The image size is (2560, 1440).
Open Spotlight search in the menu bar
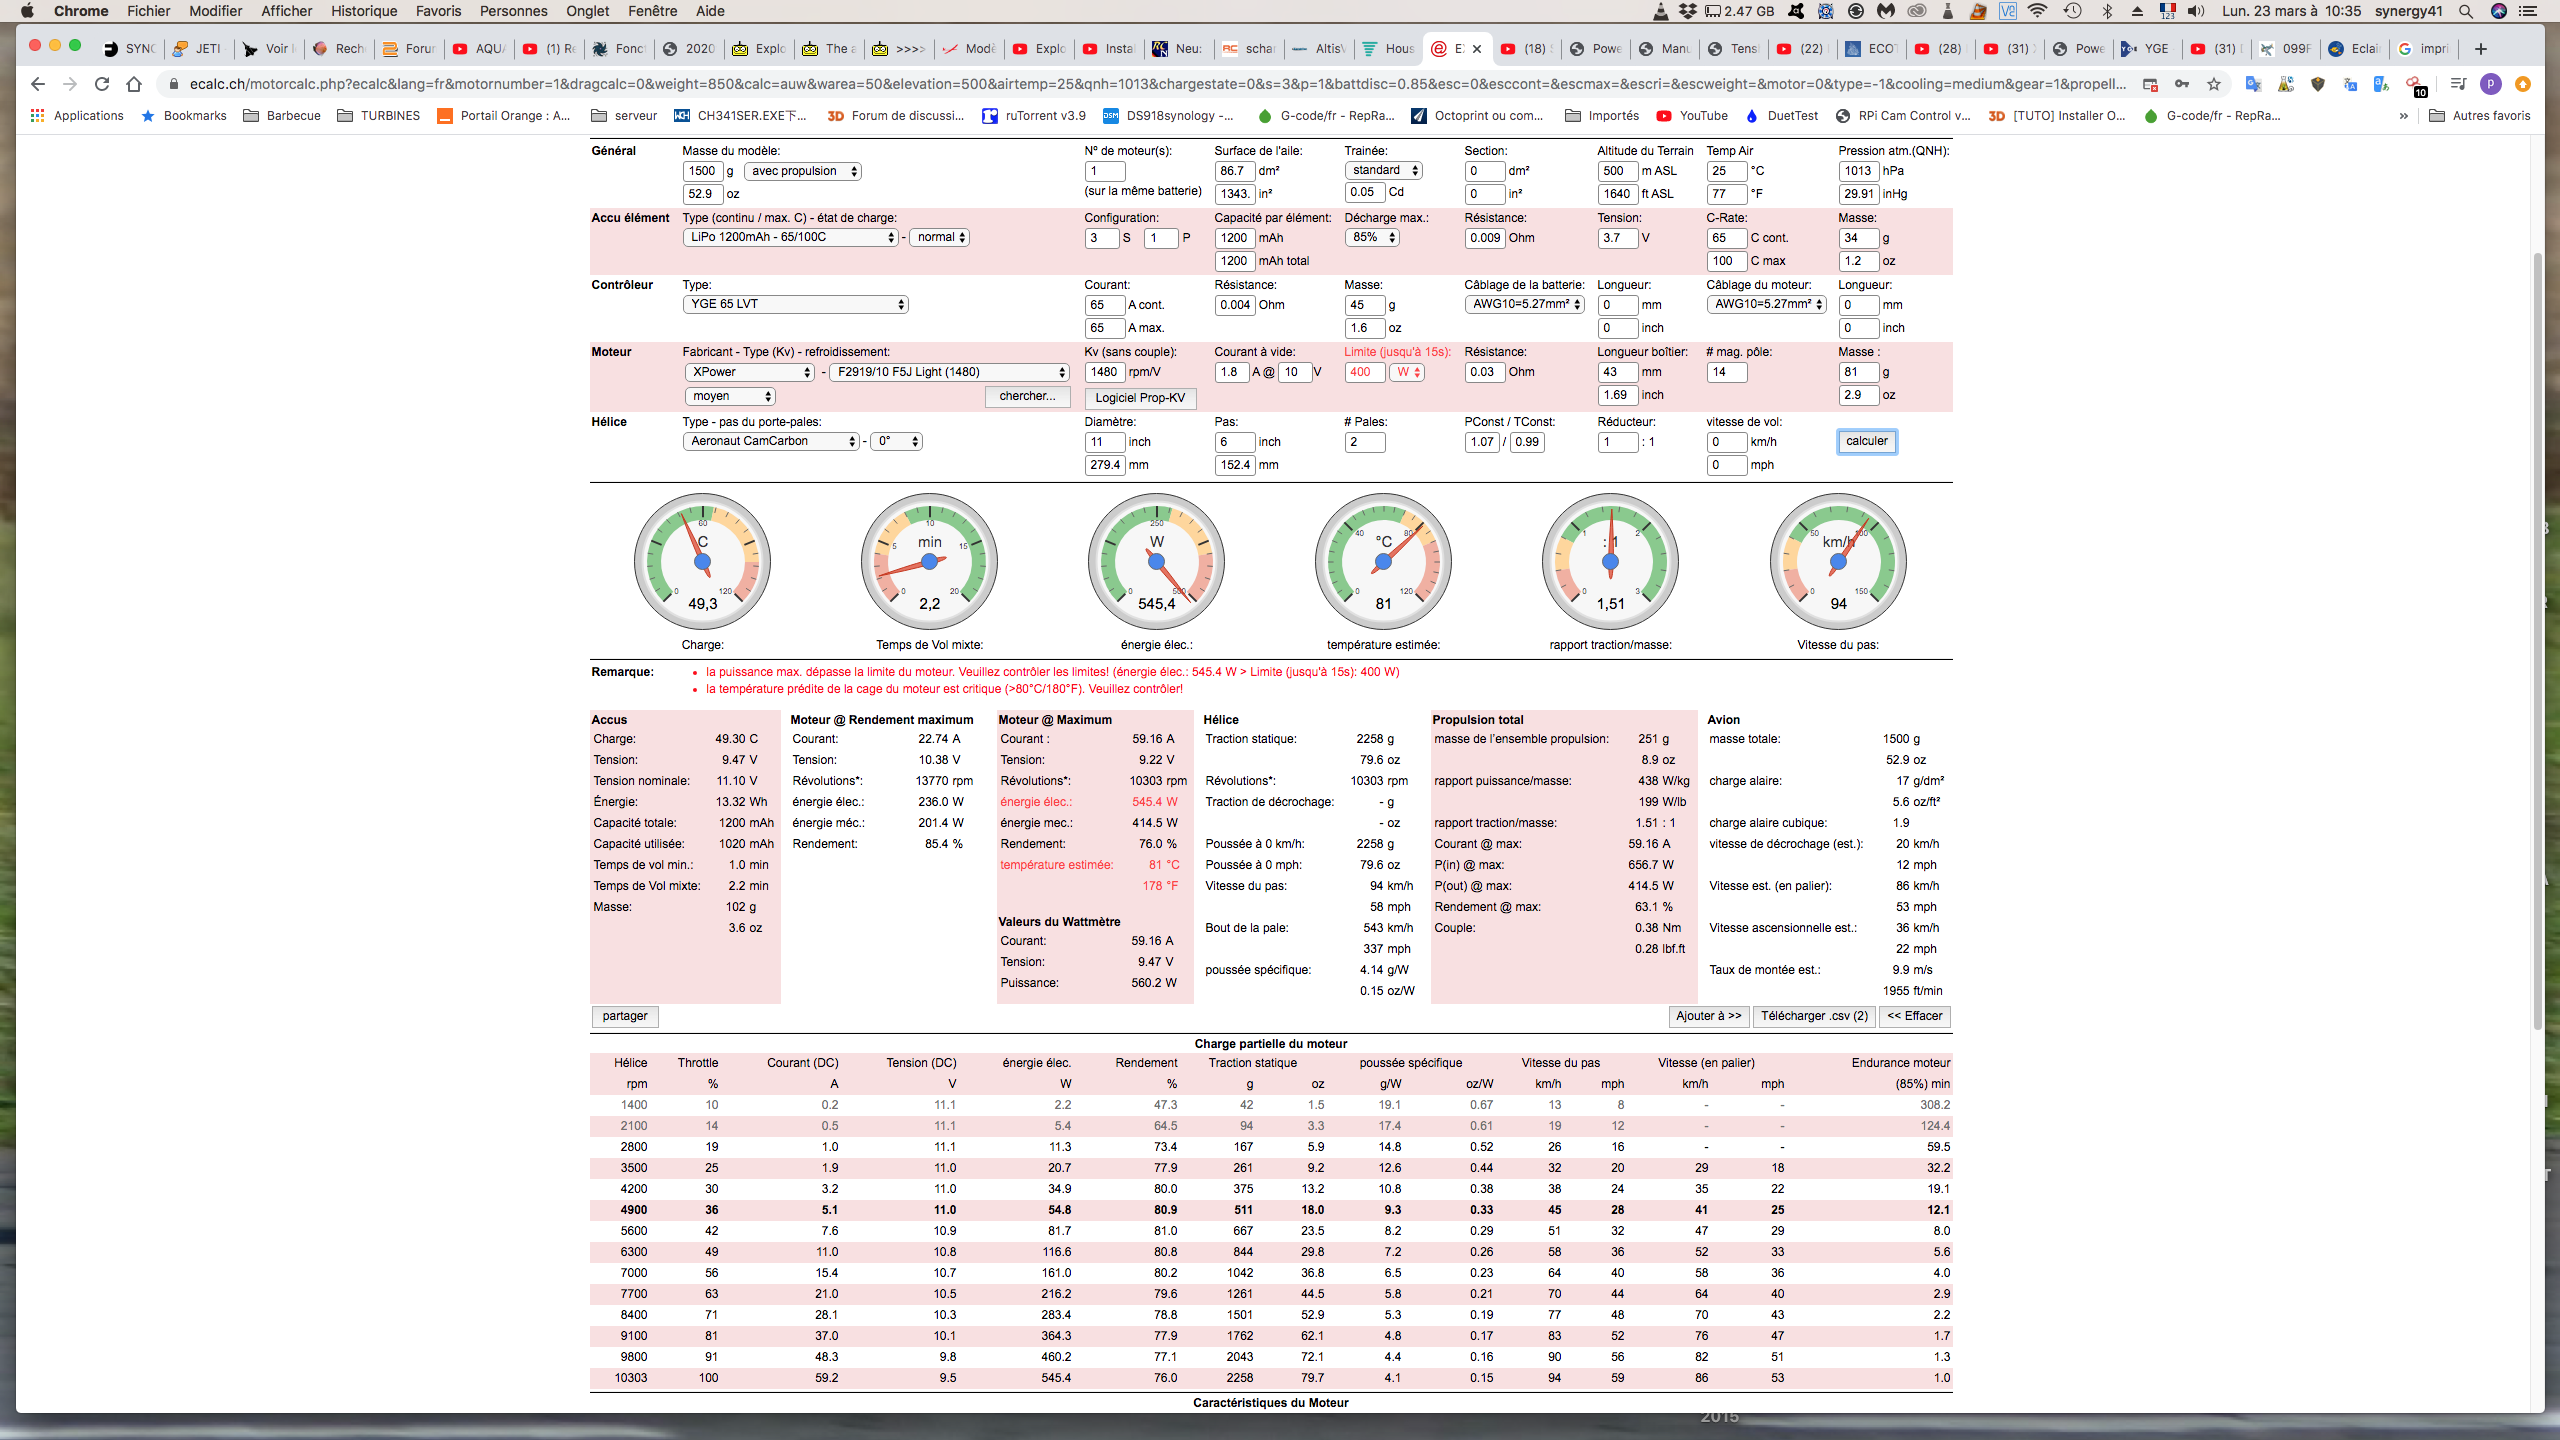pos(2466,11)
